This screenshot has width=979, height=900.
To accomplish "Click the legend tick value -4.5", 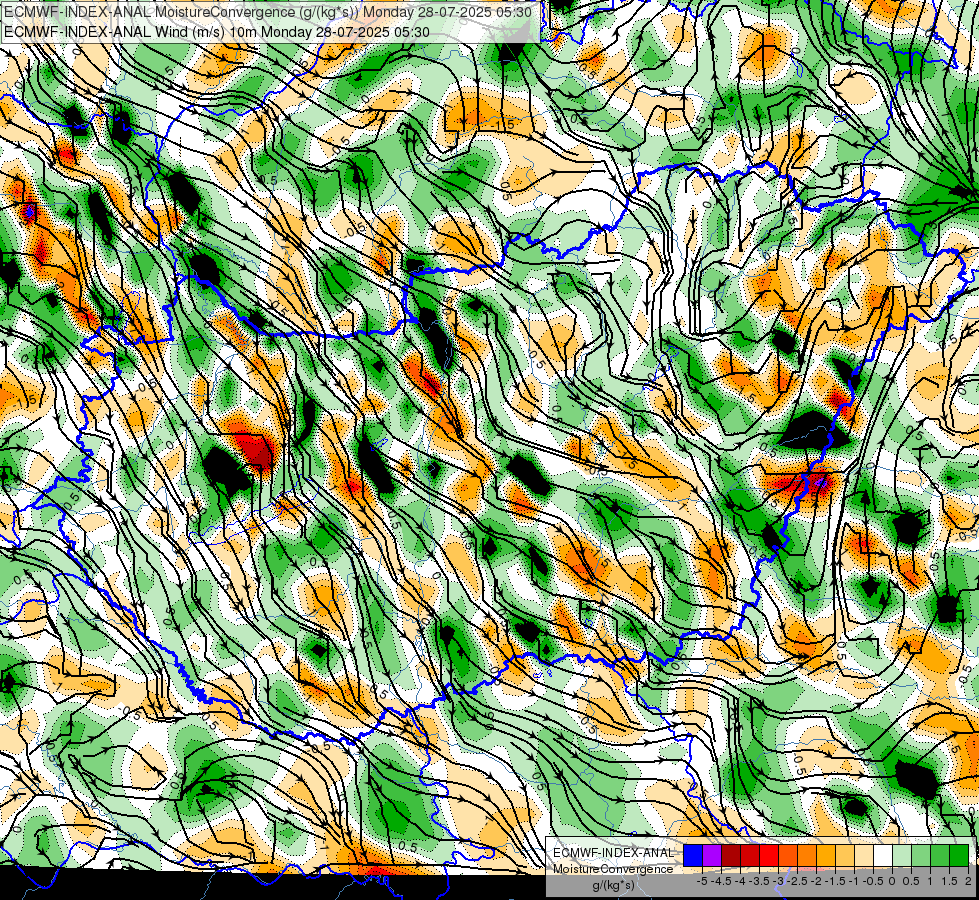I will pos(721,881).
